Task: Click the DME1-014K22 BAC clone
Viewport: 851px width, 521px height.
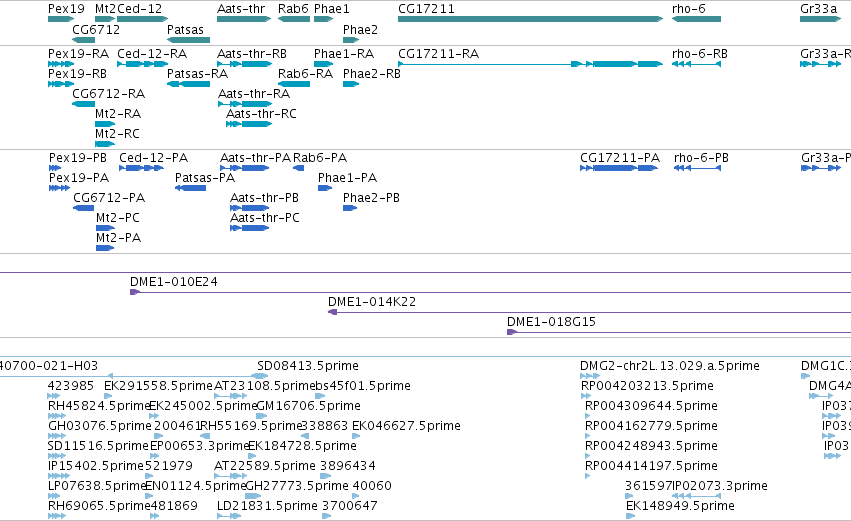Action: (589, 313)
